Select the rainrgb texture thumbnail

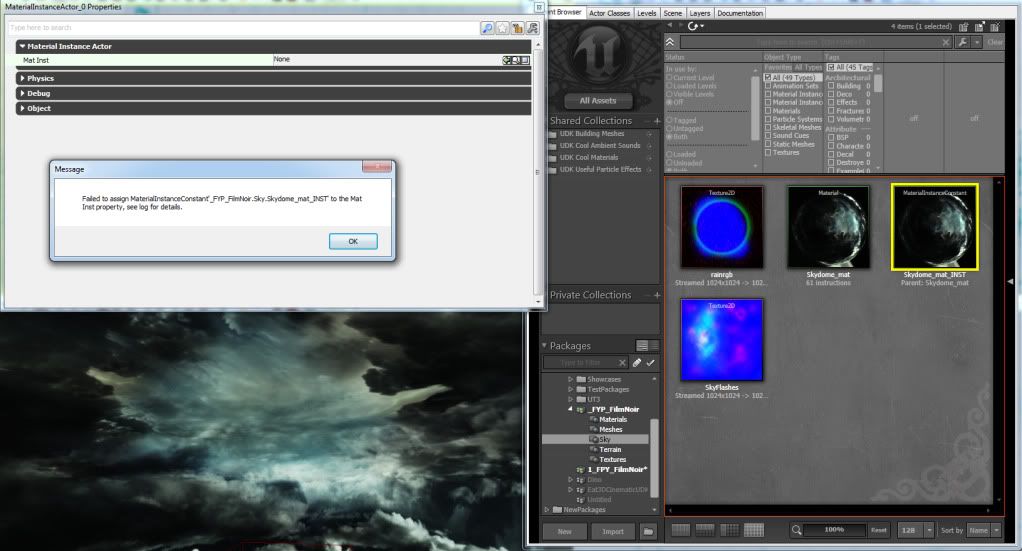[722, 227]
